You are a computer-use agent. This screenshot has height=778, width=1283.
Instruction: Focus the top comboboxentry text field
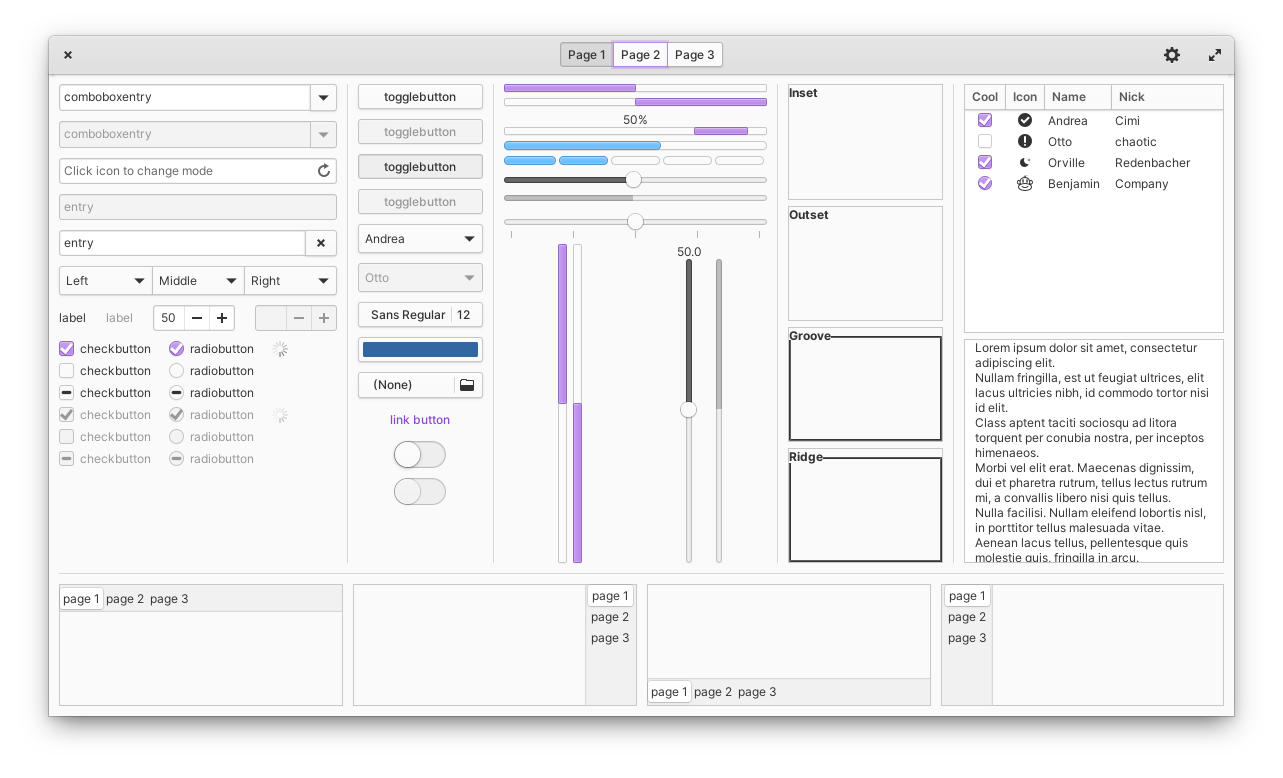pyautogui.click(x=185, y=97)
